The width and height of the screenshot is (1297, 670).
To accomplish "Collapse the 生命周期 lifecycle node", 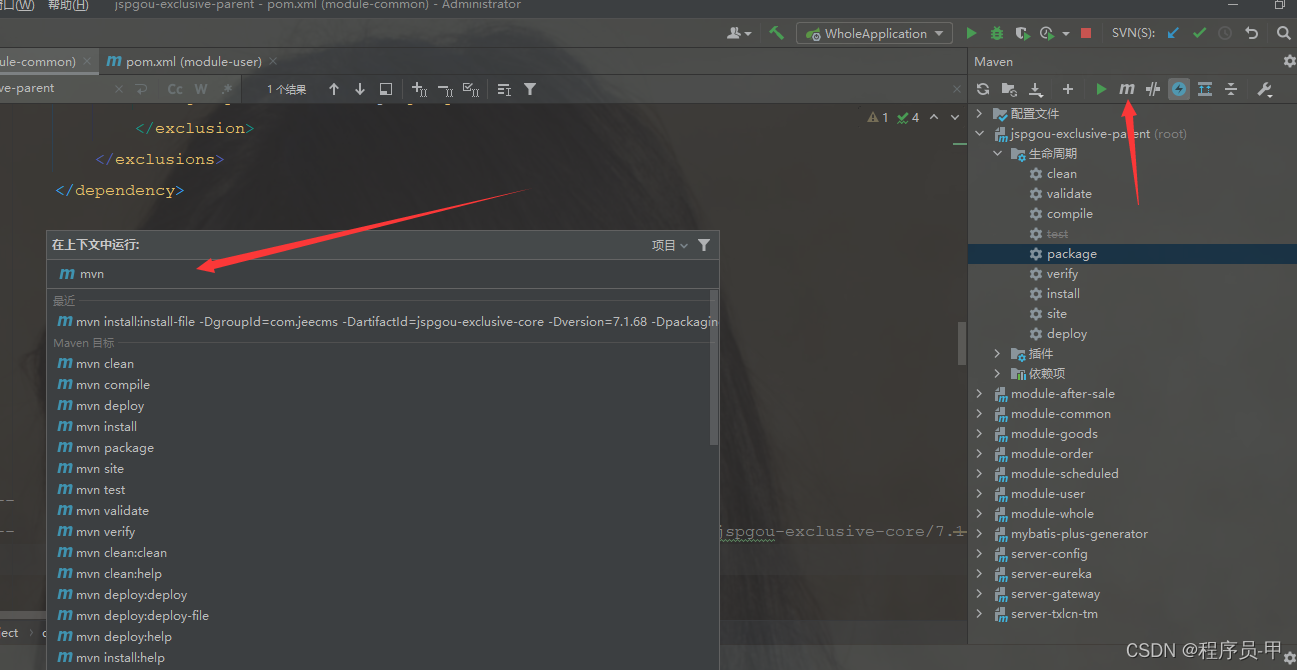I will tap(997, 154).
